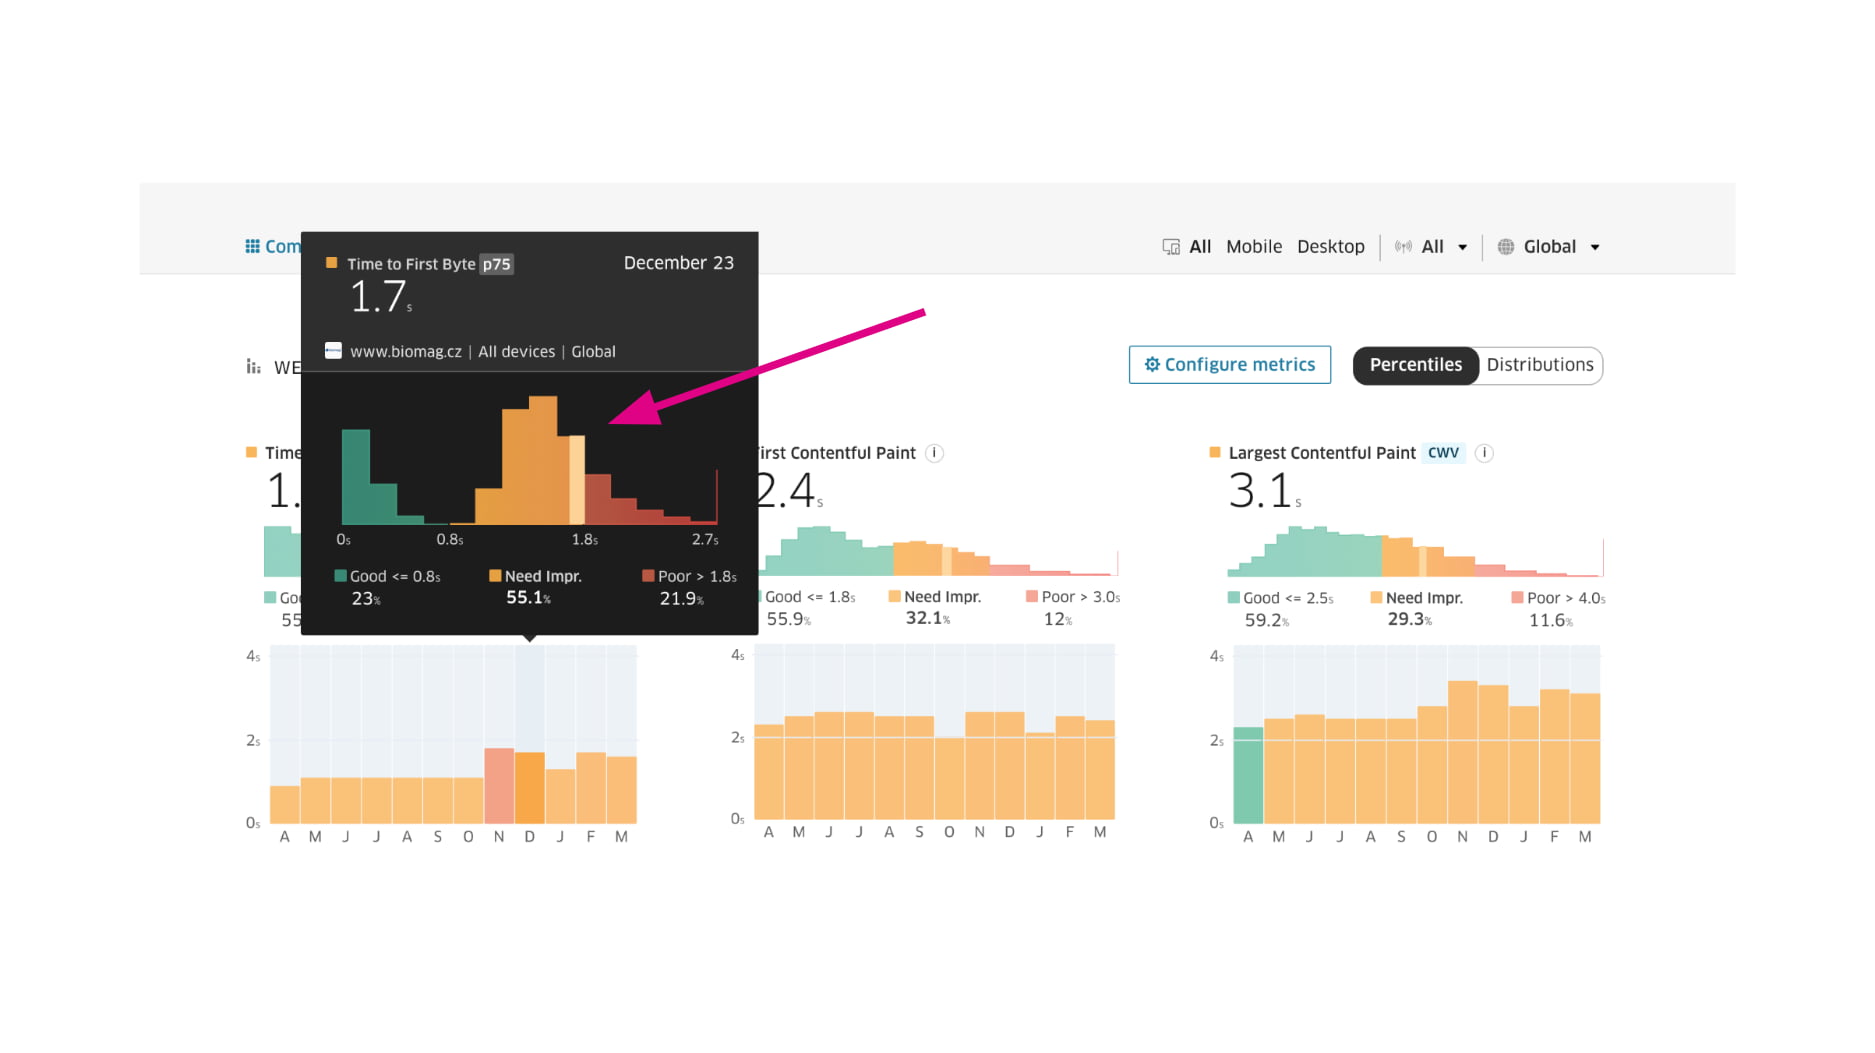The width and height of the screenshot is (1875, 1053).
Task: Click the orange Need Impr. swatch under LCP
Action: pyautogui.click(x=1376, y=598)
